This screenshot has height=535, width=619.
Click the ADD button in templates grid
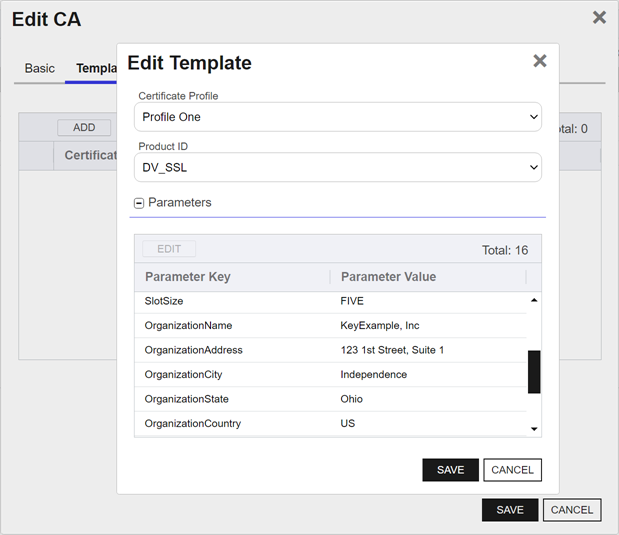coord(84,128)
